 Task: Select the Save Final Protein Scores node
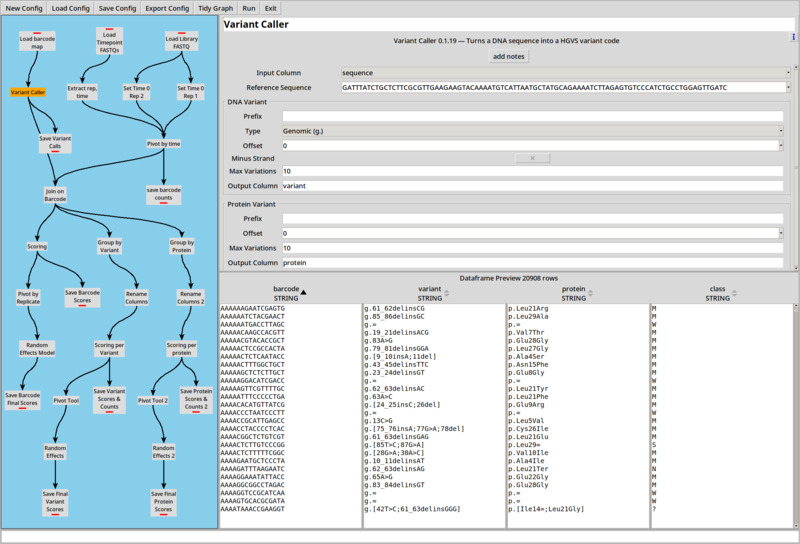(163, 502)
